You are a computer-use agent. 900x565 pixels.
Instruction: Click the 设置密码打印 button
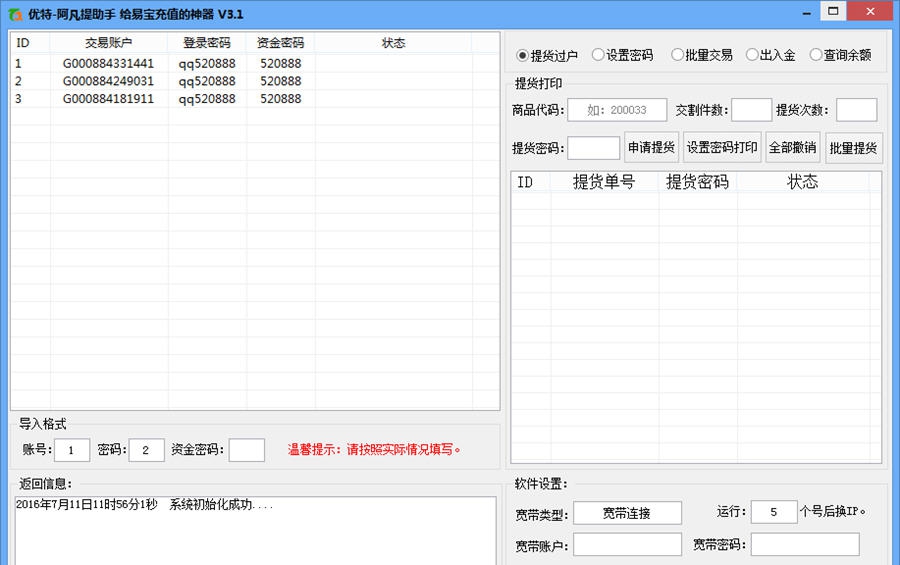(x=722, y=148)
